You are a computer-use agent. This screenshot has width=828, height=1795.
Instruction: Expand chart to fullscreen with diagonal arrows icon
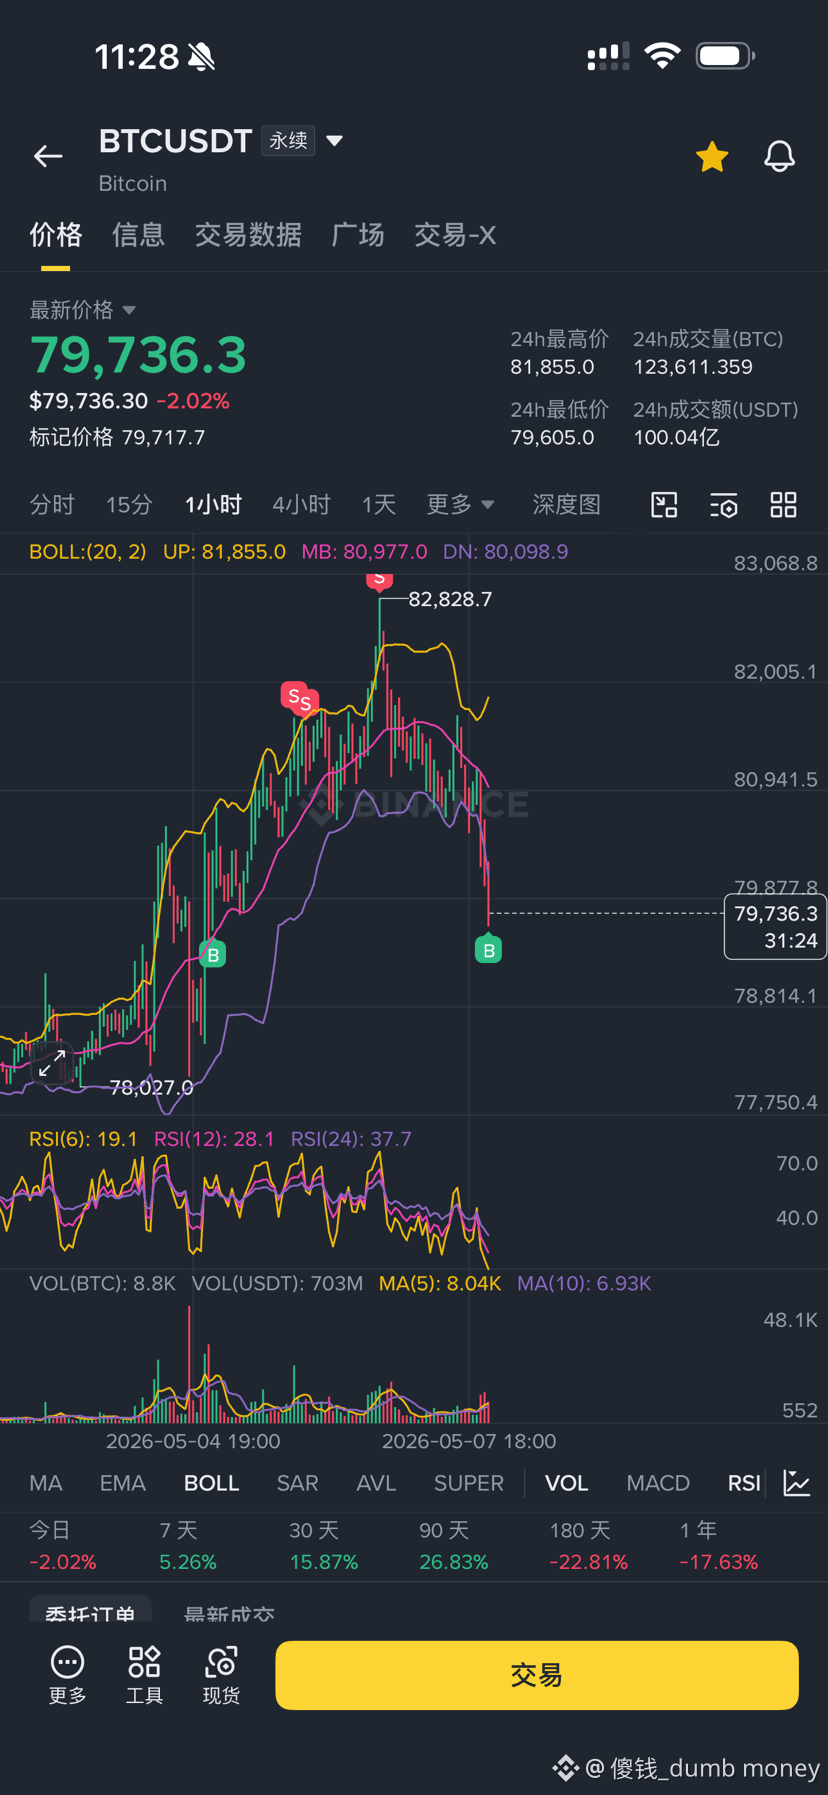[52, 1063]
